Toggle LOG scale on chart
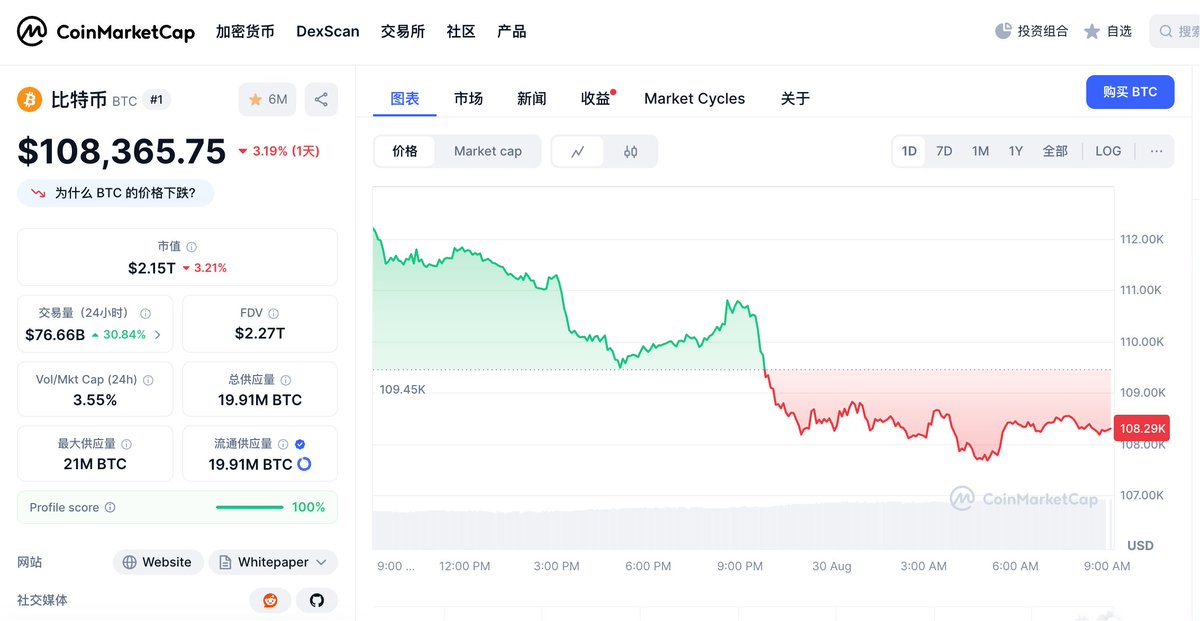The image size is (1200, 621). tap(1108, 151)
